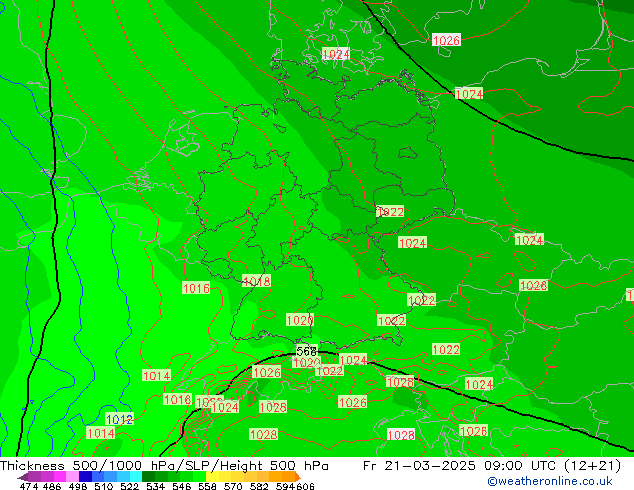Select the light pink legend swatch before dark blue
The height and width of the screenshot is (490, 634).
click(72, 476)
